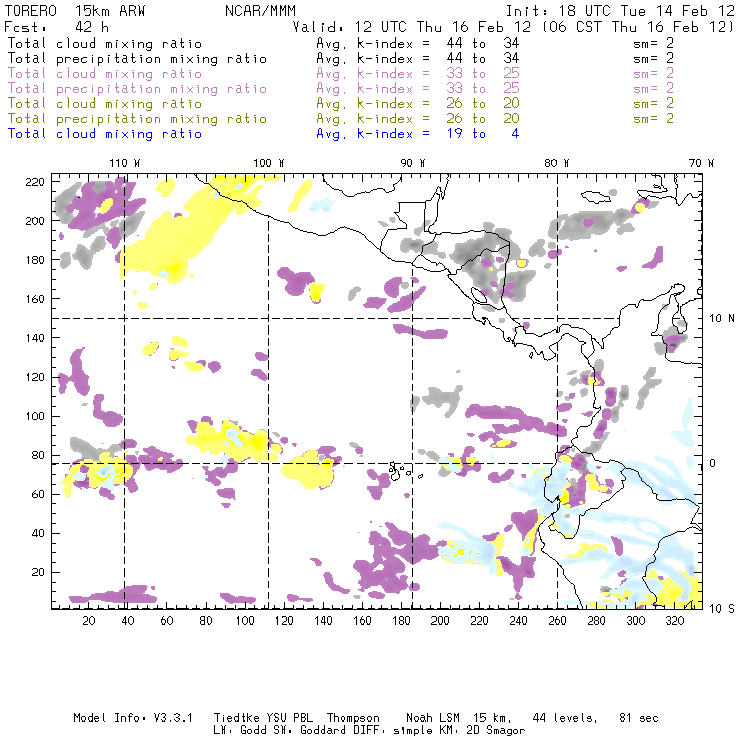Select the "80 W" longitude label
The height and width of the screenshot is (740, 740).
pyautogui.click(x=556, y=163)
